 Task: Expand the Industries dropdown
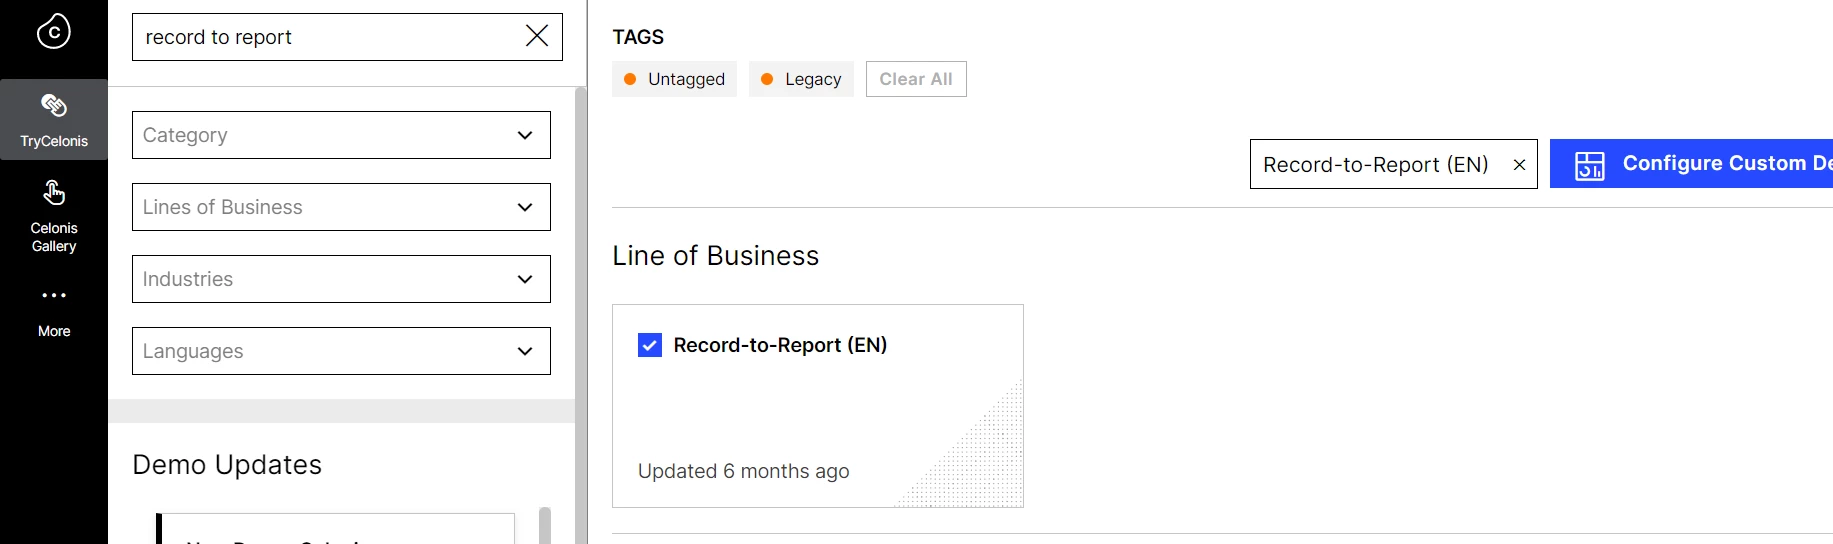(x=341, y=279)
